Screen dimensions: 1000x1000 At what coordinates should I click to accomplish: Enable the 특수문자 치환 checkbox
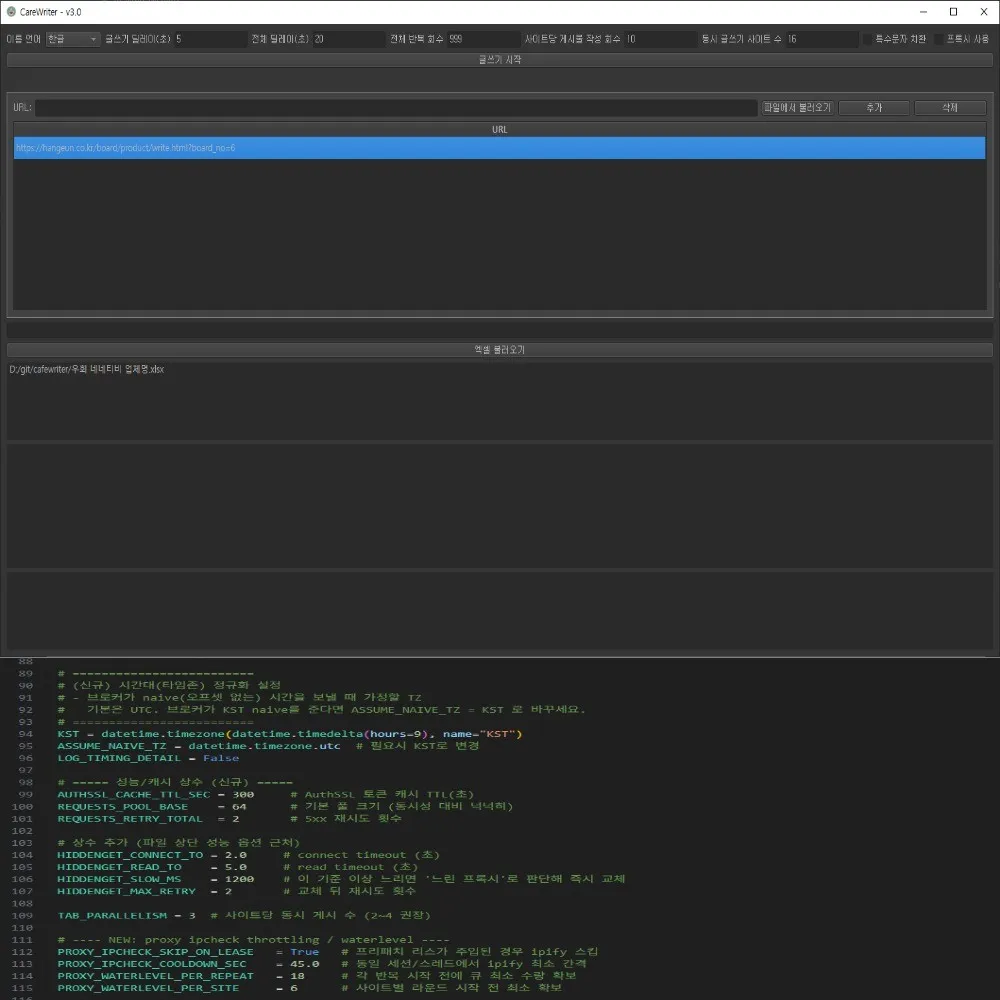pos(867,39)
